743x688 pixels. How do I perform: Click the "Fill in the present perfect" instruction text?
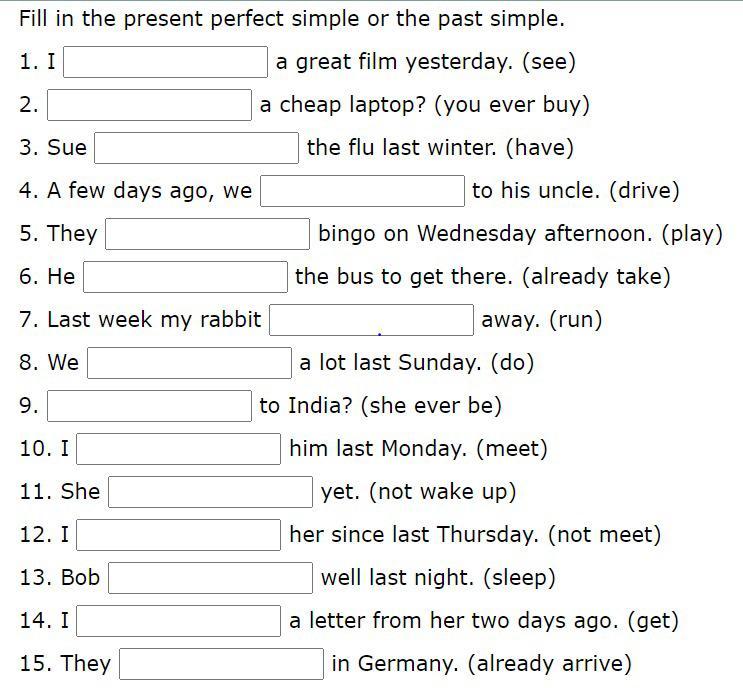coord(291,19)
